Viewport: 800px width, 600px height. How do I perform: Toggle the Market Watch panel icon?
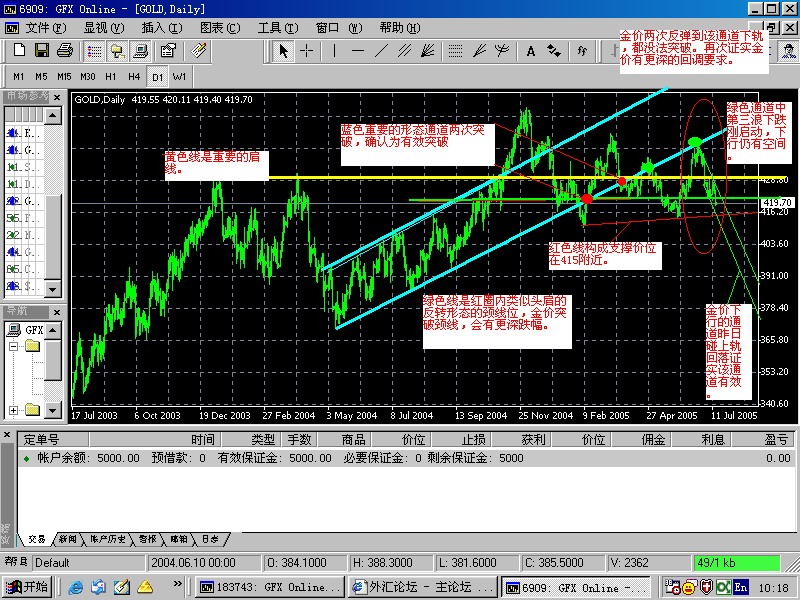94,51
